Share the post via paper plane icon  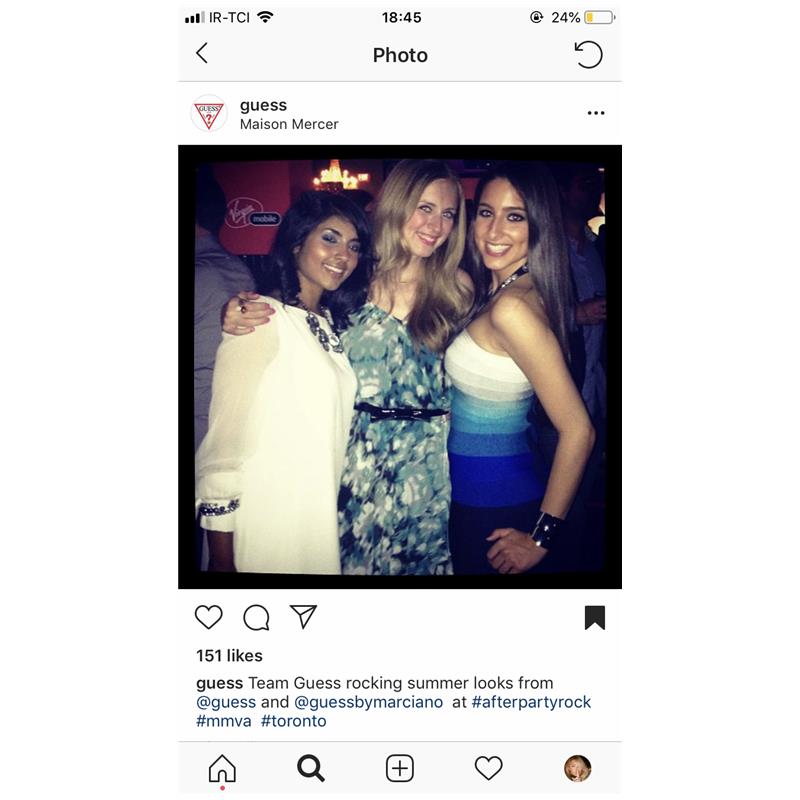pyautogui.click(x=303, y=616)
